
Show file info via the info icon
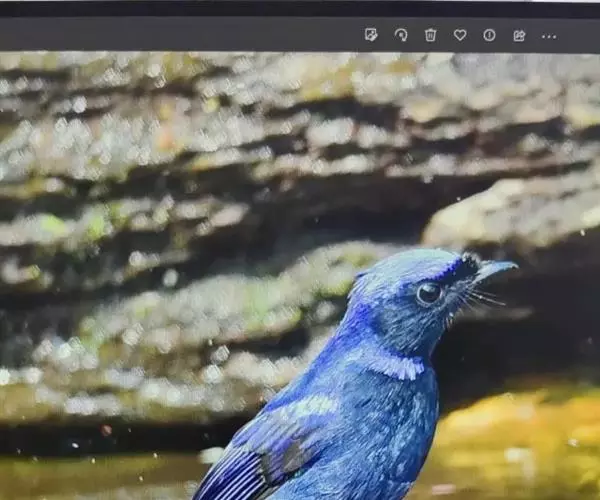coord(489,35)
